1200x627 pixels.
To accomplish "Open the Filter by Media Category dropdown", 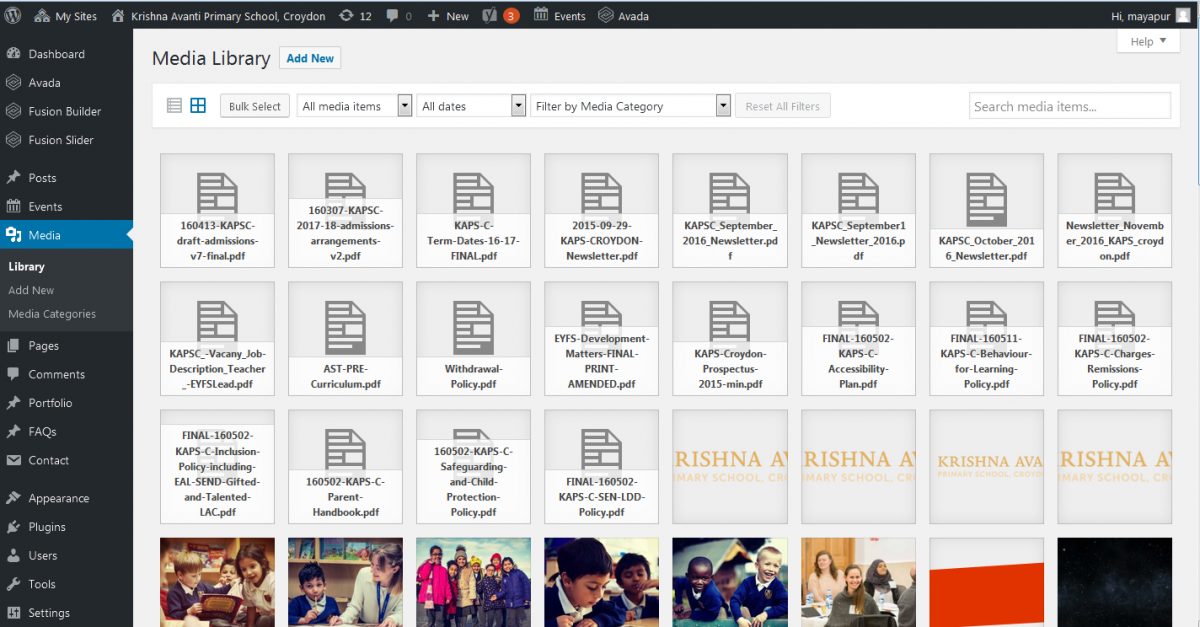I will point(630,104).
